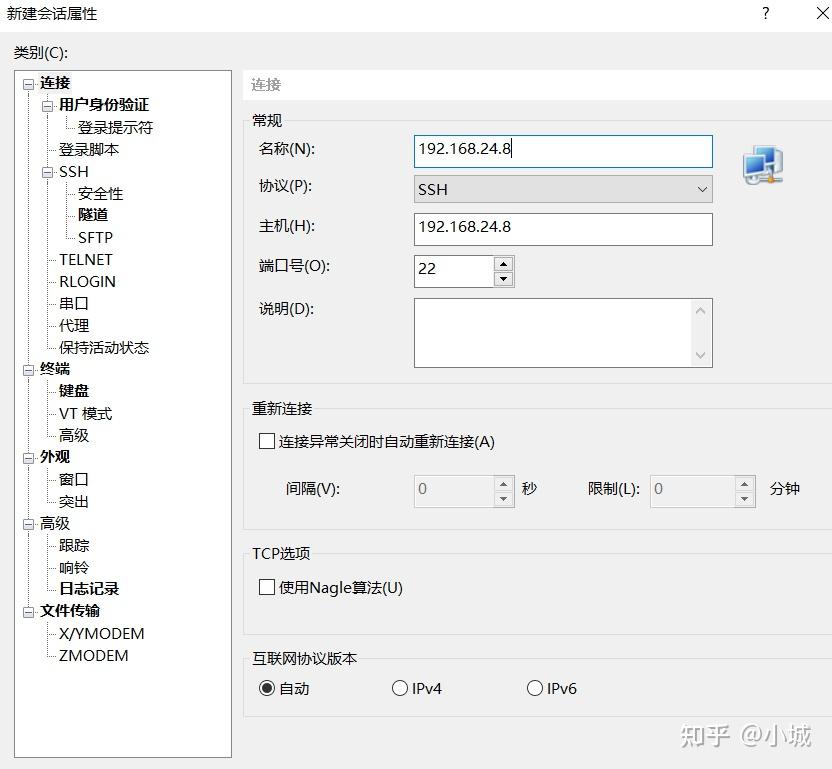Collapse the 外观 tree branch
This screenshot has width=832, height=769.
(28, 456)
